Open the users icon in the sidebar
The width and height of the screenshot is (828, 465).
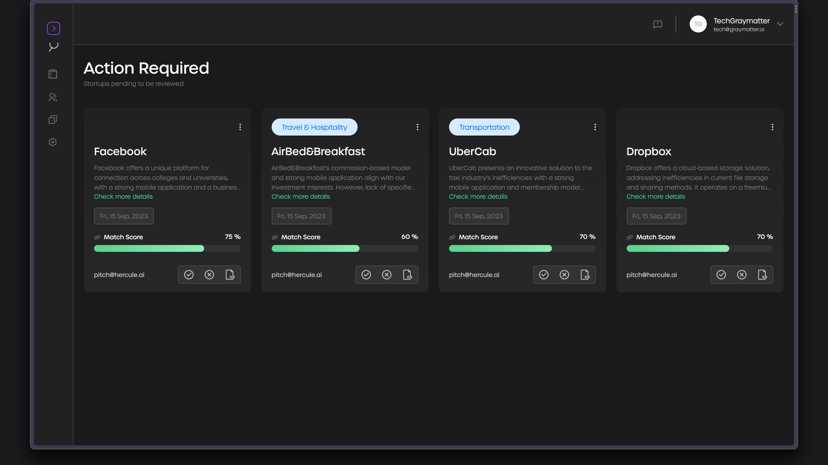(x=53, y=97)
